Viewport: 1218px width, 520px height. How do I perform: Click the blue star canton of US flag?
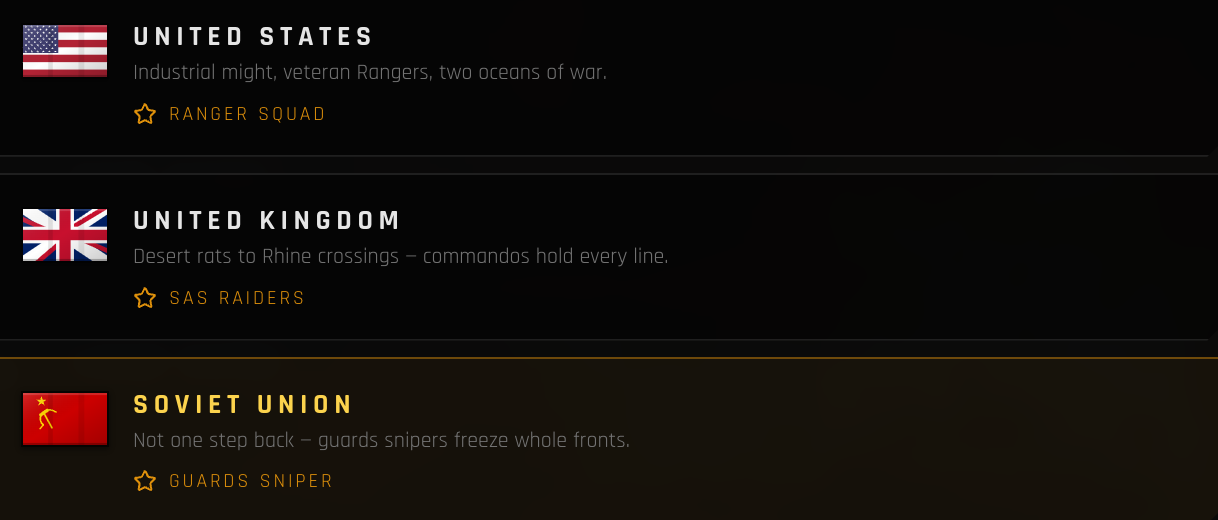[x=41, y=39]
